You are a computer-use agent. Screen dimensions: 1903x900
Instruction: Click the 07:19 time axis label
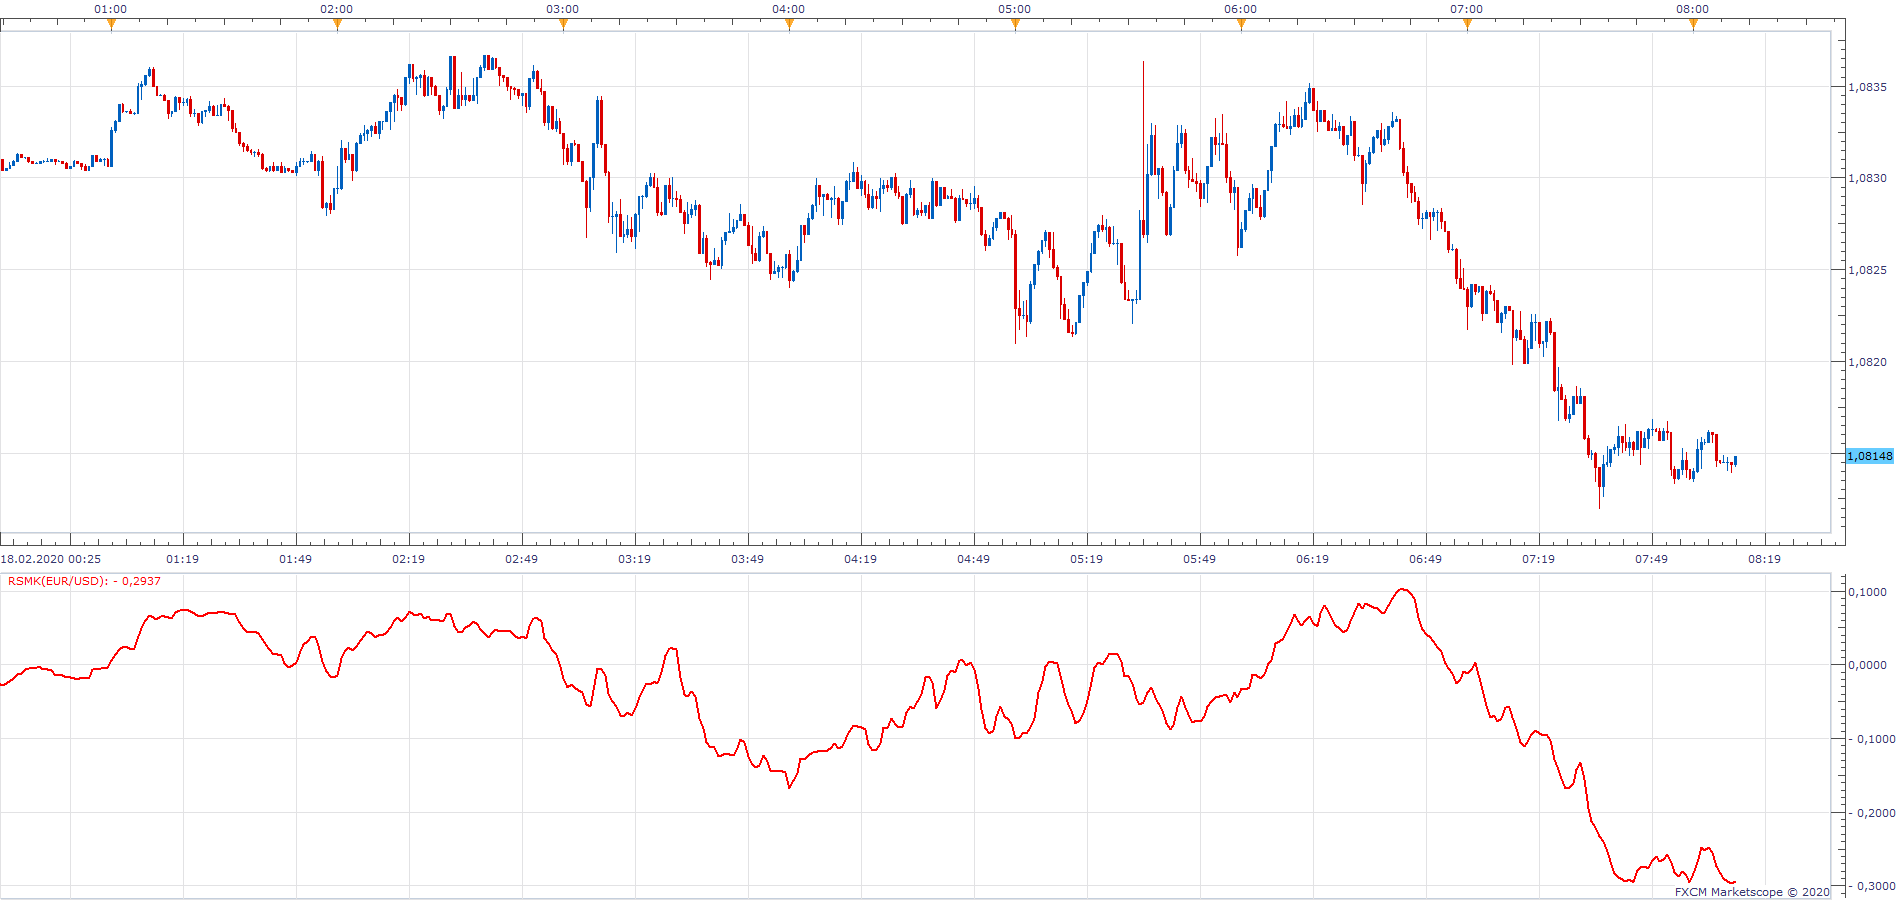click(x=1538, y=559)
